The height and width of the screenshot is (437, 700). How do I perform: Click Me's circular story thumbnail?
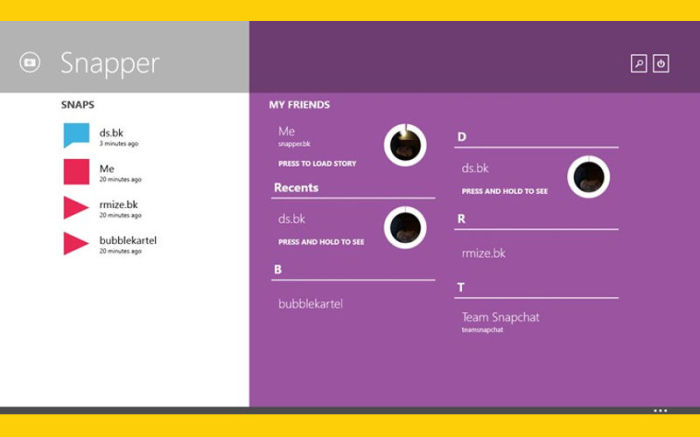click(x=405, y=145)
